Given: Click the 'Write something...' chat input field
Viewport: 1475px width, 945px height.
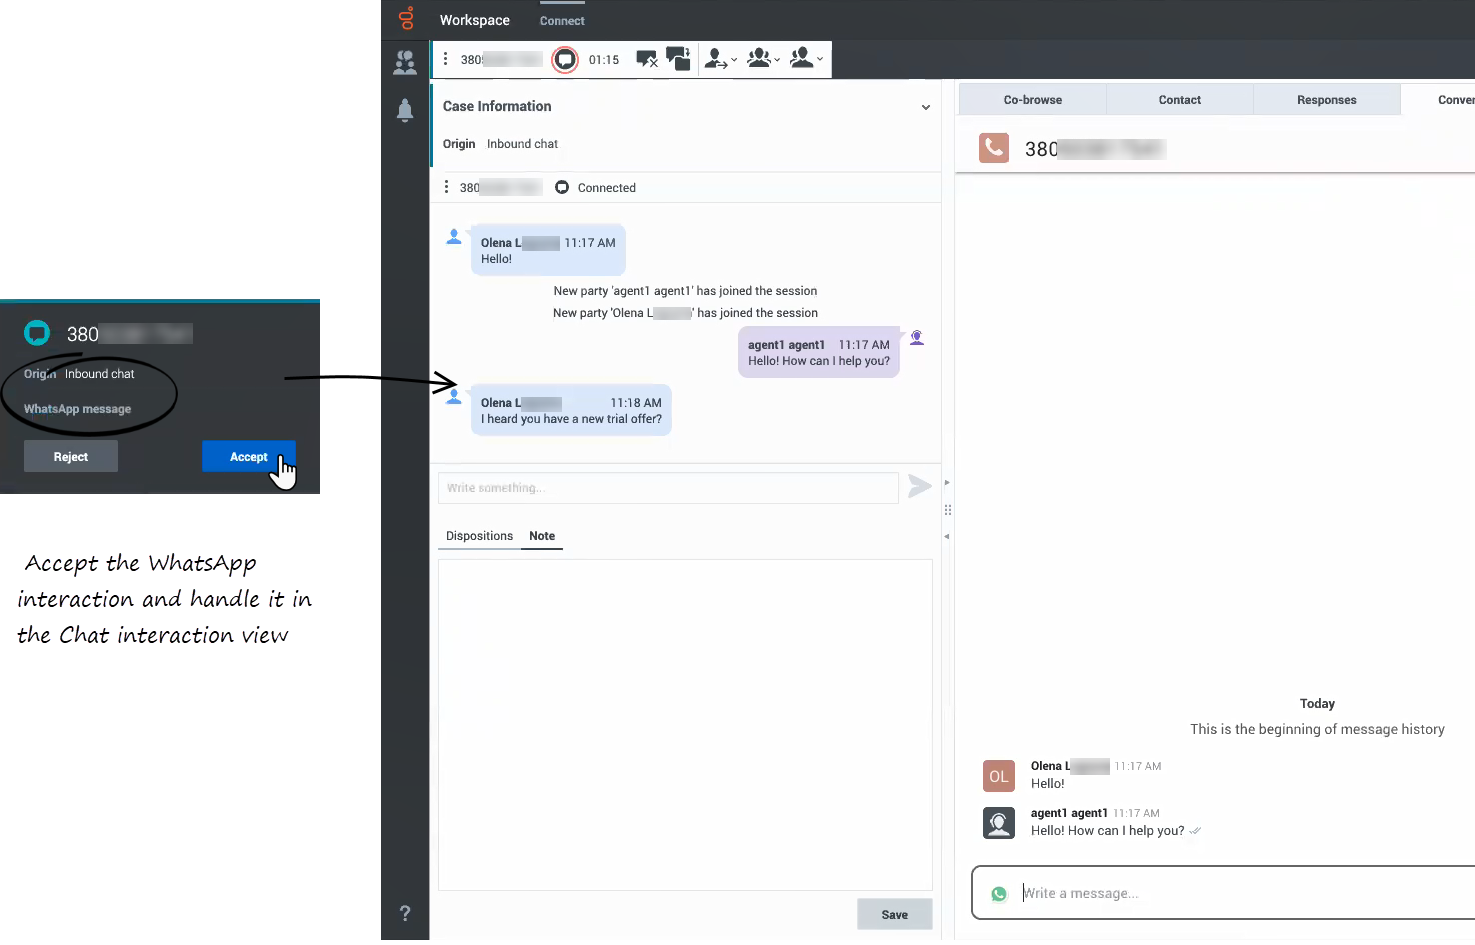Looking at the screenshot, I should (668, 488).
